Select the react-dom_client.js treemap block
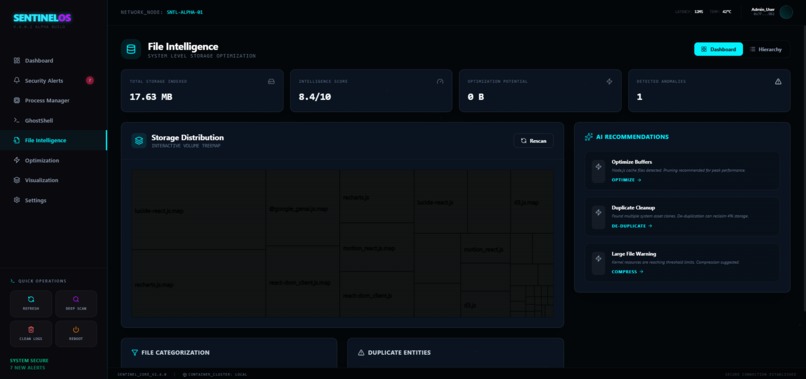This screenshot has width=806, height=379. point(377,295)
